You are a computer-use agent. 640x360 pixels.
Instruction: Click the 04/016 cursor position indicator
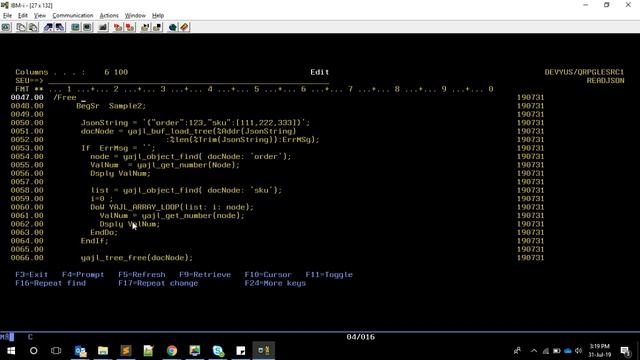[360, 337]
